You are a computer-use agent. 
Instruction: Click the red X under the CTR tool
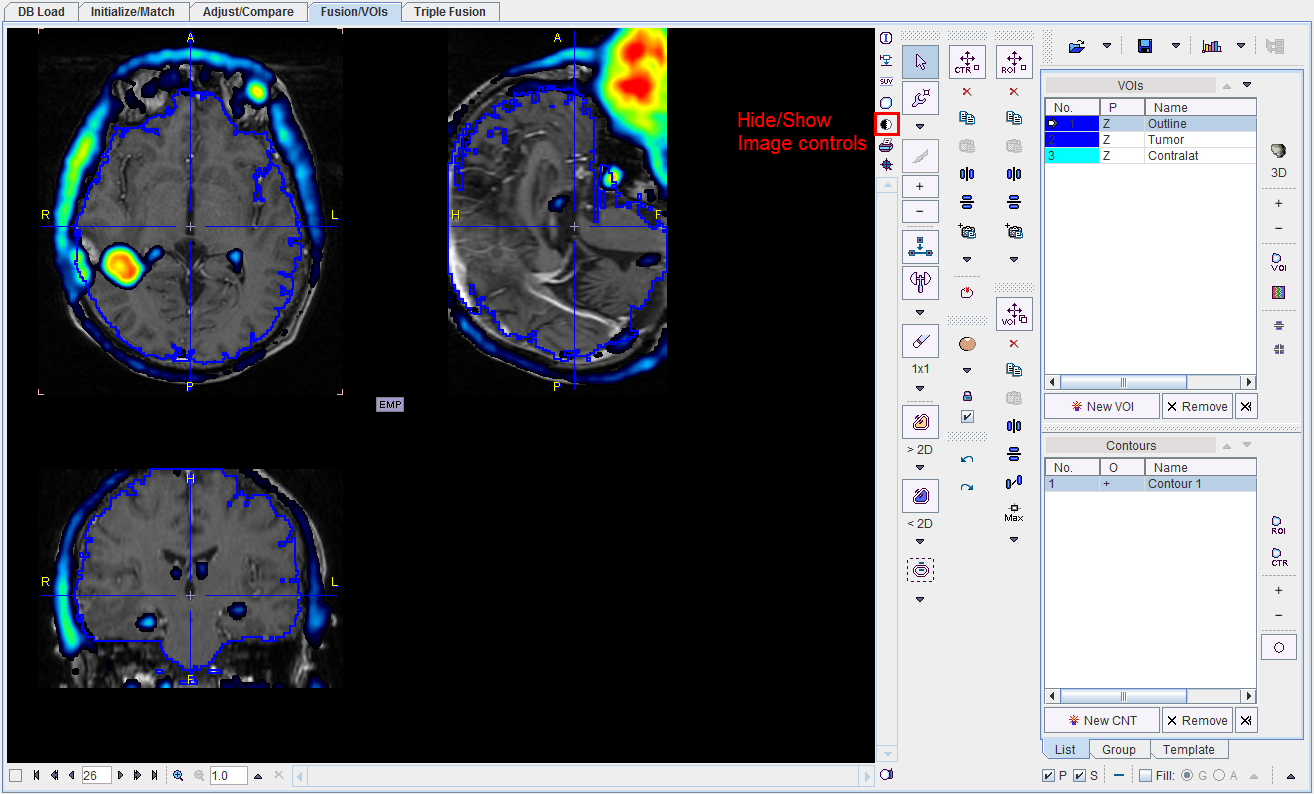pos(967,92)
